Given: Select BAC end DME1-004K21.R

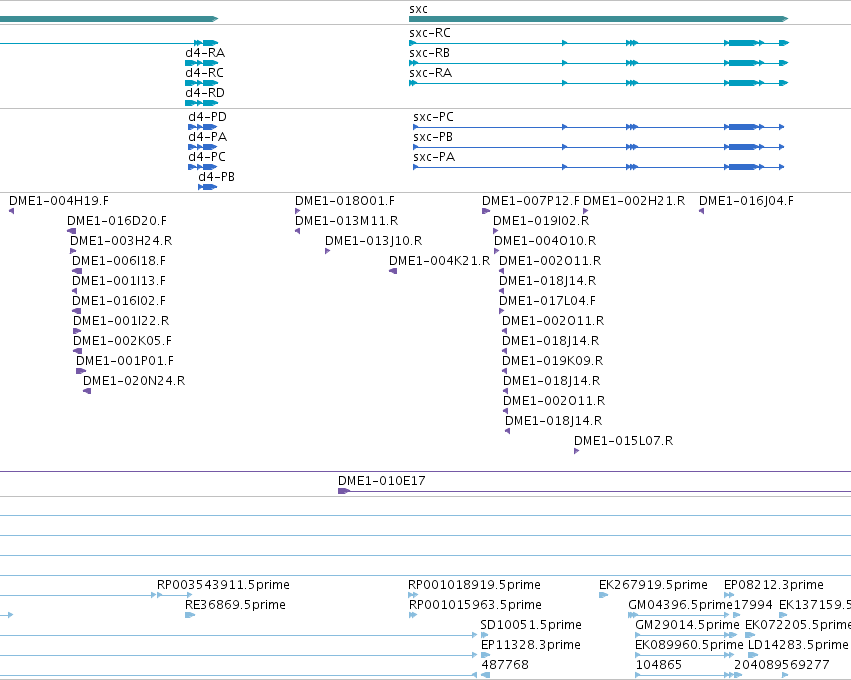Looking at the screenshot, I should pyautogui.click(x=440, y=262).
